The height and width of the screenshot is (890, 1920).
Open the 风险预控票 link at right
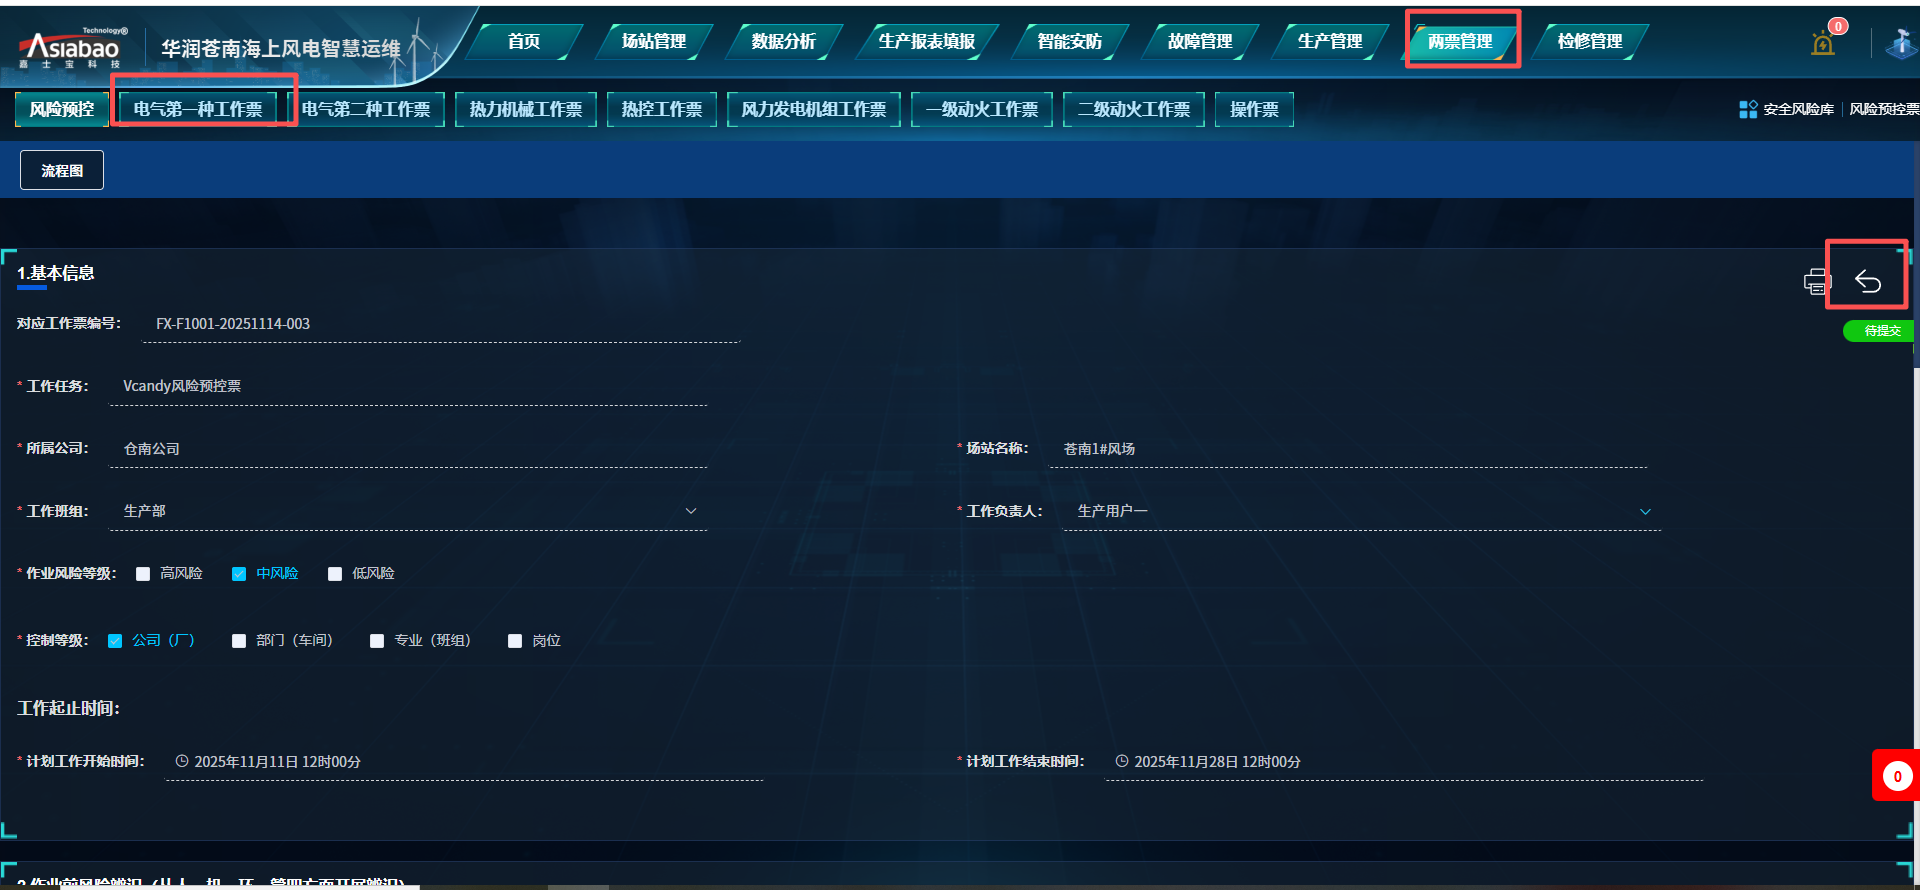[1883, 109]
